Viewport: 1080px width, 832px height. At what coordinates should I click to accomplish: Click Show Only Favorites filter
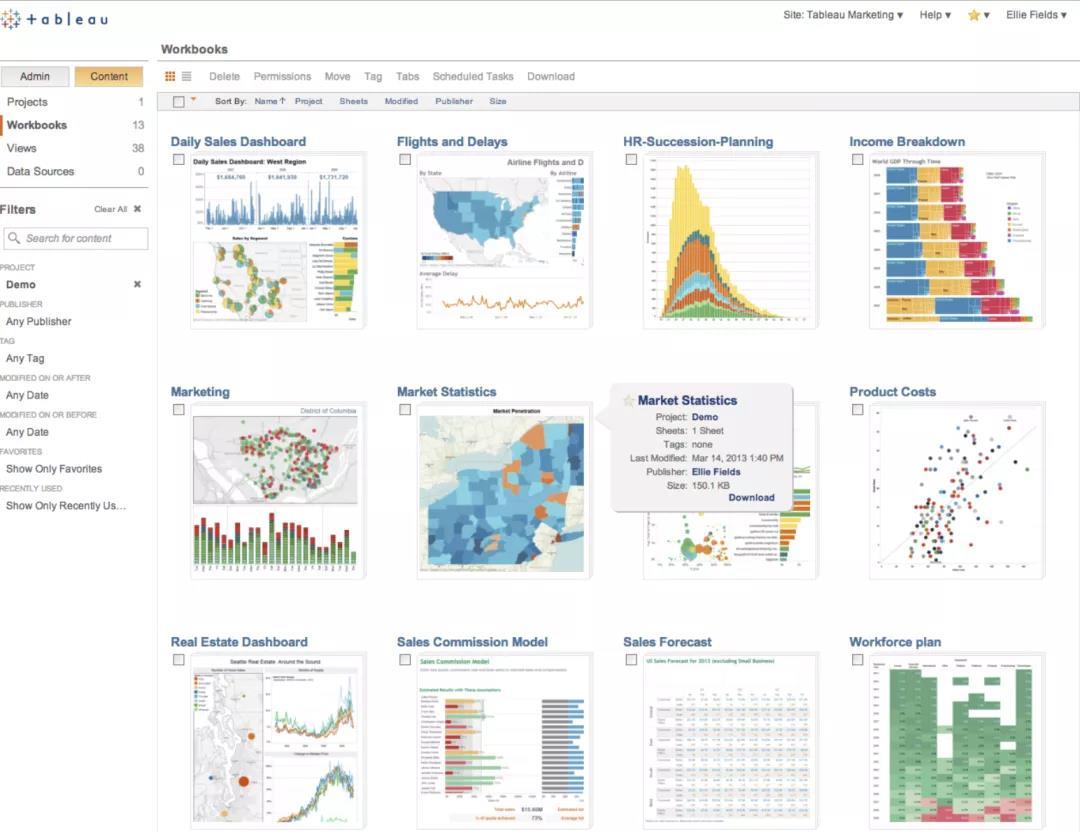click(54, 469)
